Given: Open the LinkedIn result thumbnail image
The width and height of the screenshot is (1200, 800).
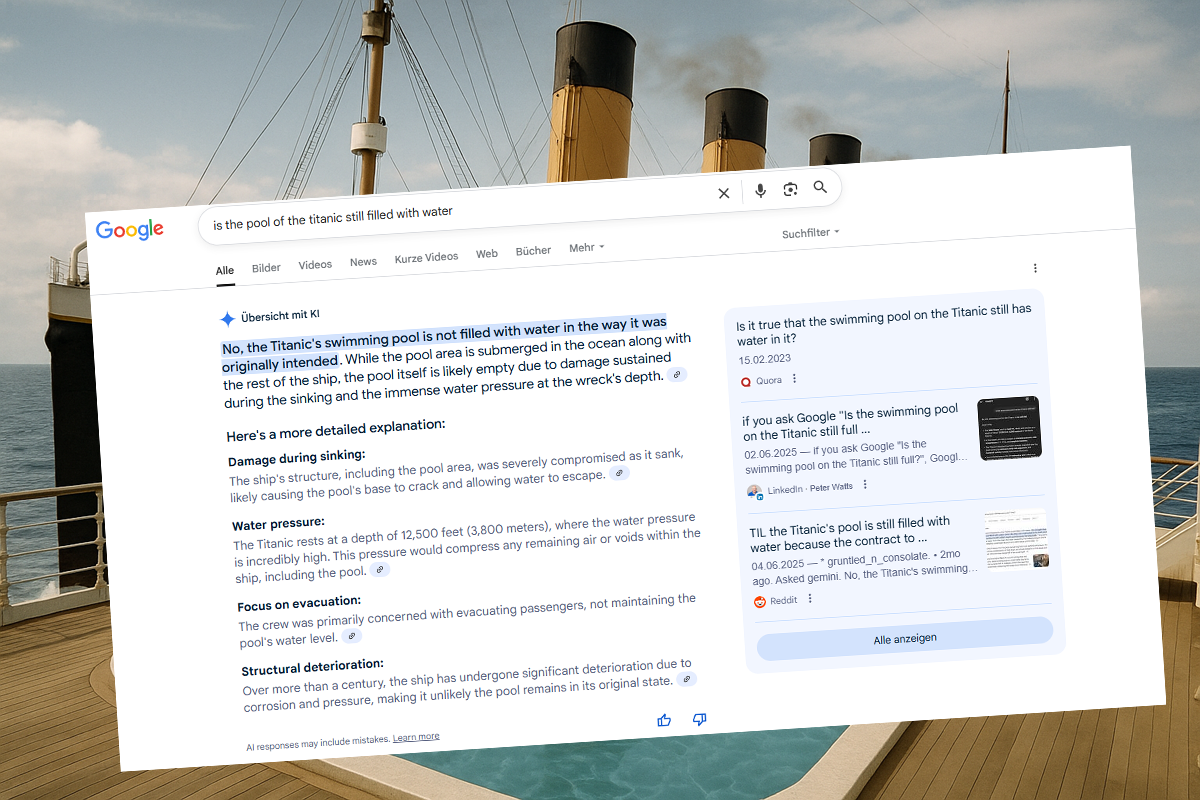Looking at the screenshot, I should pos(1009,428).
